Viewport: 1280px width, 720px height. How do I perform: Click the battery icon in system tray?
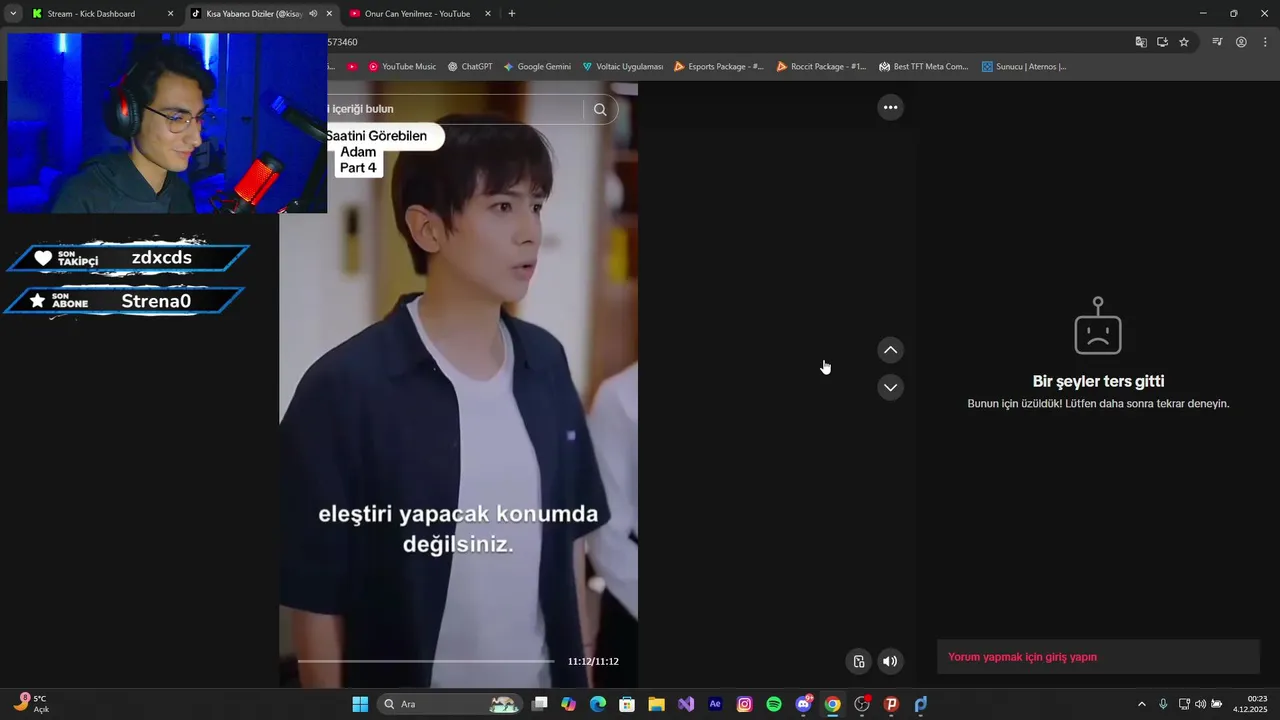(1217, 704)
